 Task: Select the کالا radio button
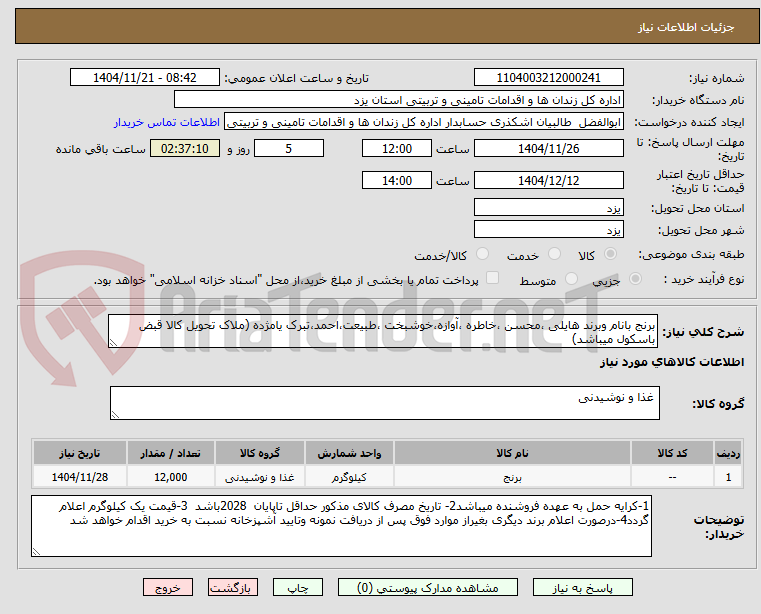pos(611,254)
